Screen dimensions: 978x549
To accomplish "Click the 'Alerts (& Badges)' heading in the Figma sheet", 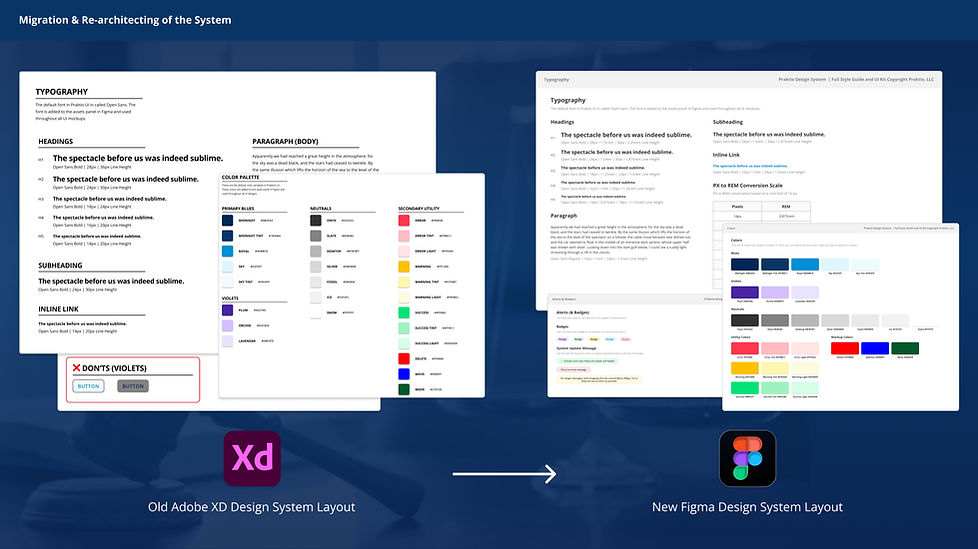I will [573, 312].
